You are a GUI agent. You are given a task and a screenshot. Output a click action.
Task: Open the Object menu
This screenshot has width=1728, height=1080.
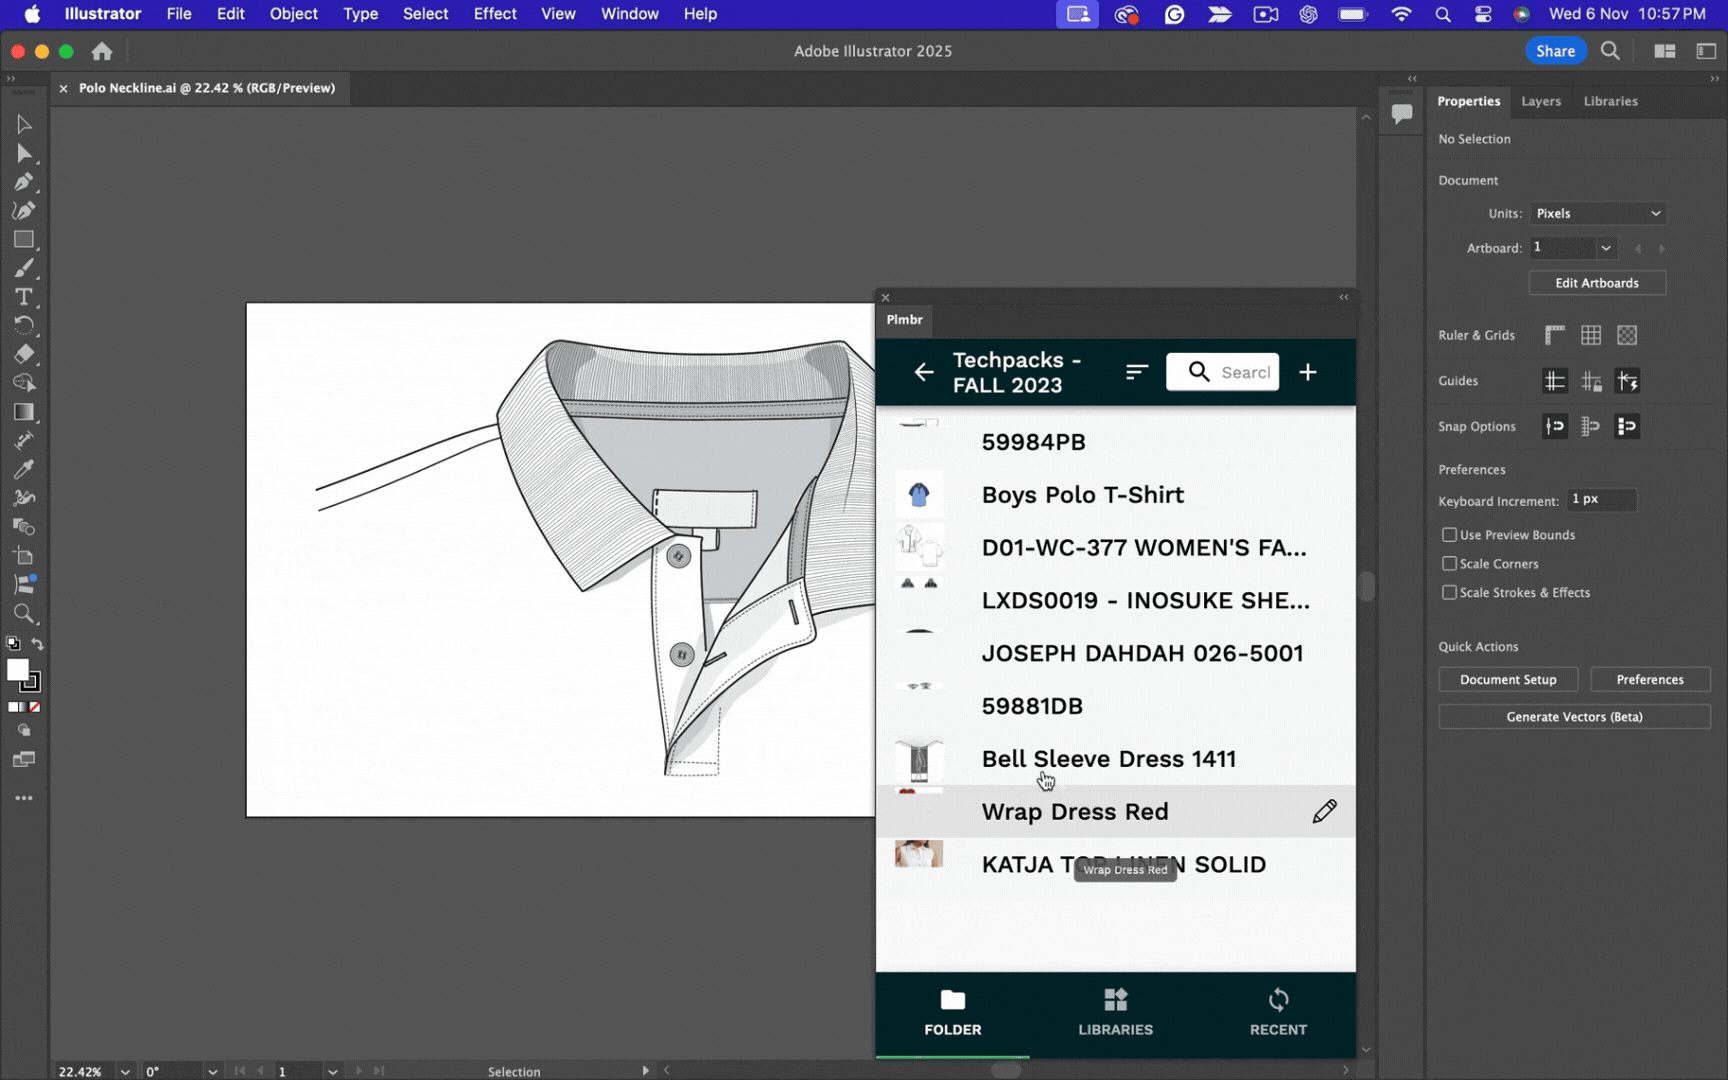pos(293,14)
